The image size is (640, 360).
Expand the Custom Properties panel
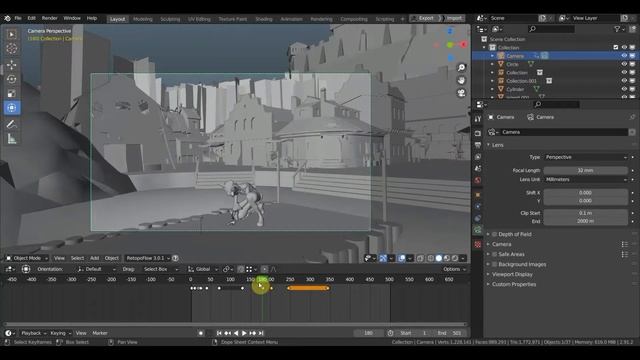[x=513, y=284]
